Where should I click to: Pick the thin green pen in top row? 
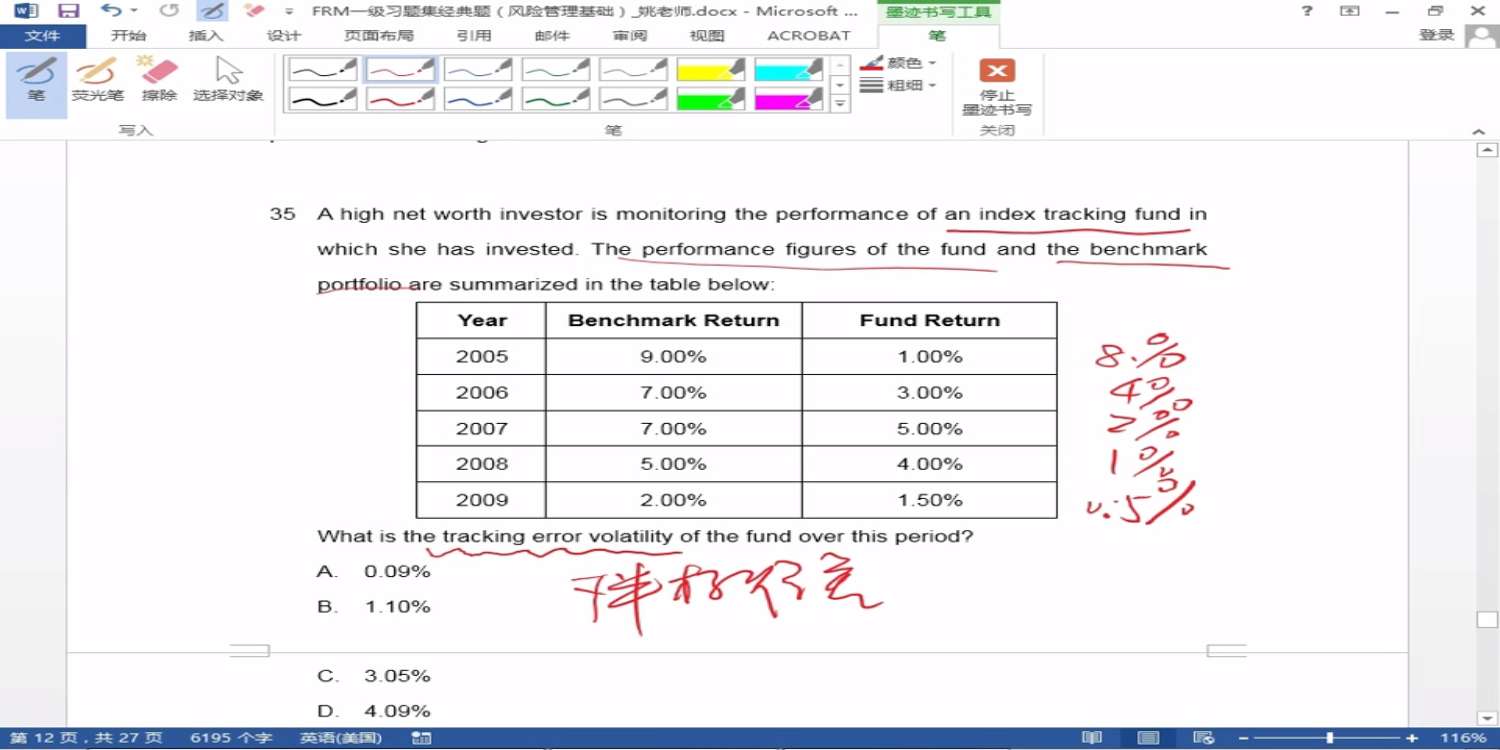coord(556,69)
